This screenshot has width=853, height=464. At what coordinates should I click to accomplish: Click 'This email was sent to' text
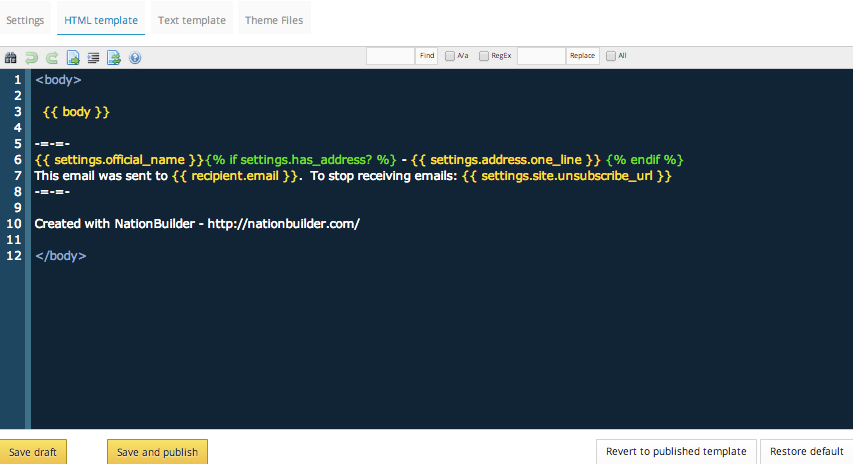pos(101,176)
